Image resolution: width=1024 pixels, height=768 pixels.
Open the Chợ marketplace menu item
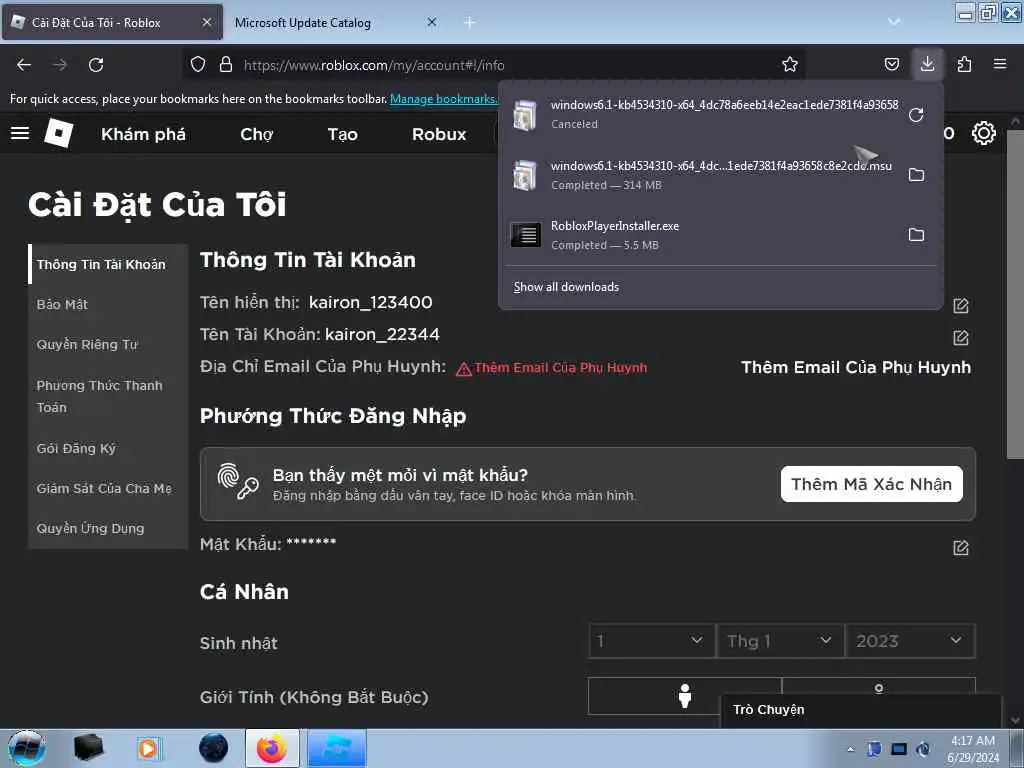coord(257,134)
